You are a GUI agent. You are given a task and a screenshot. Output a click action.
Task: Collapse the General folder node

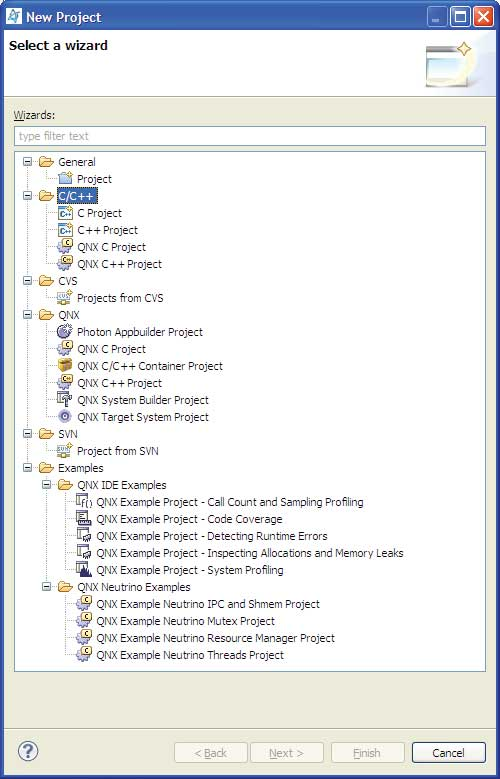coord(27,162)
